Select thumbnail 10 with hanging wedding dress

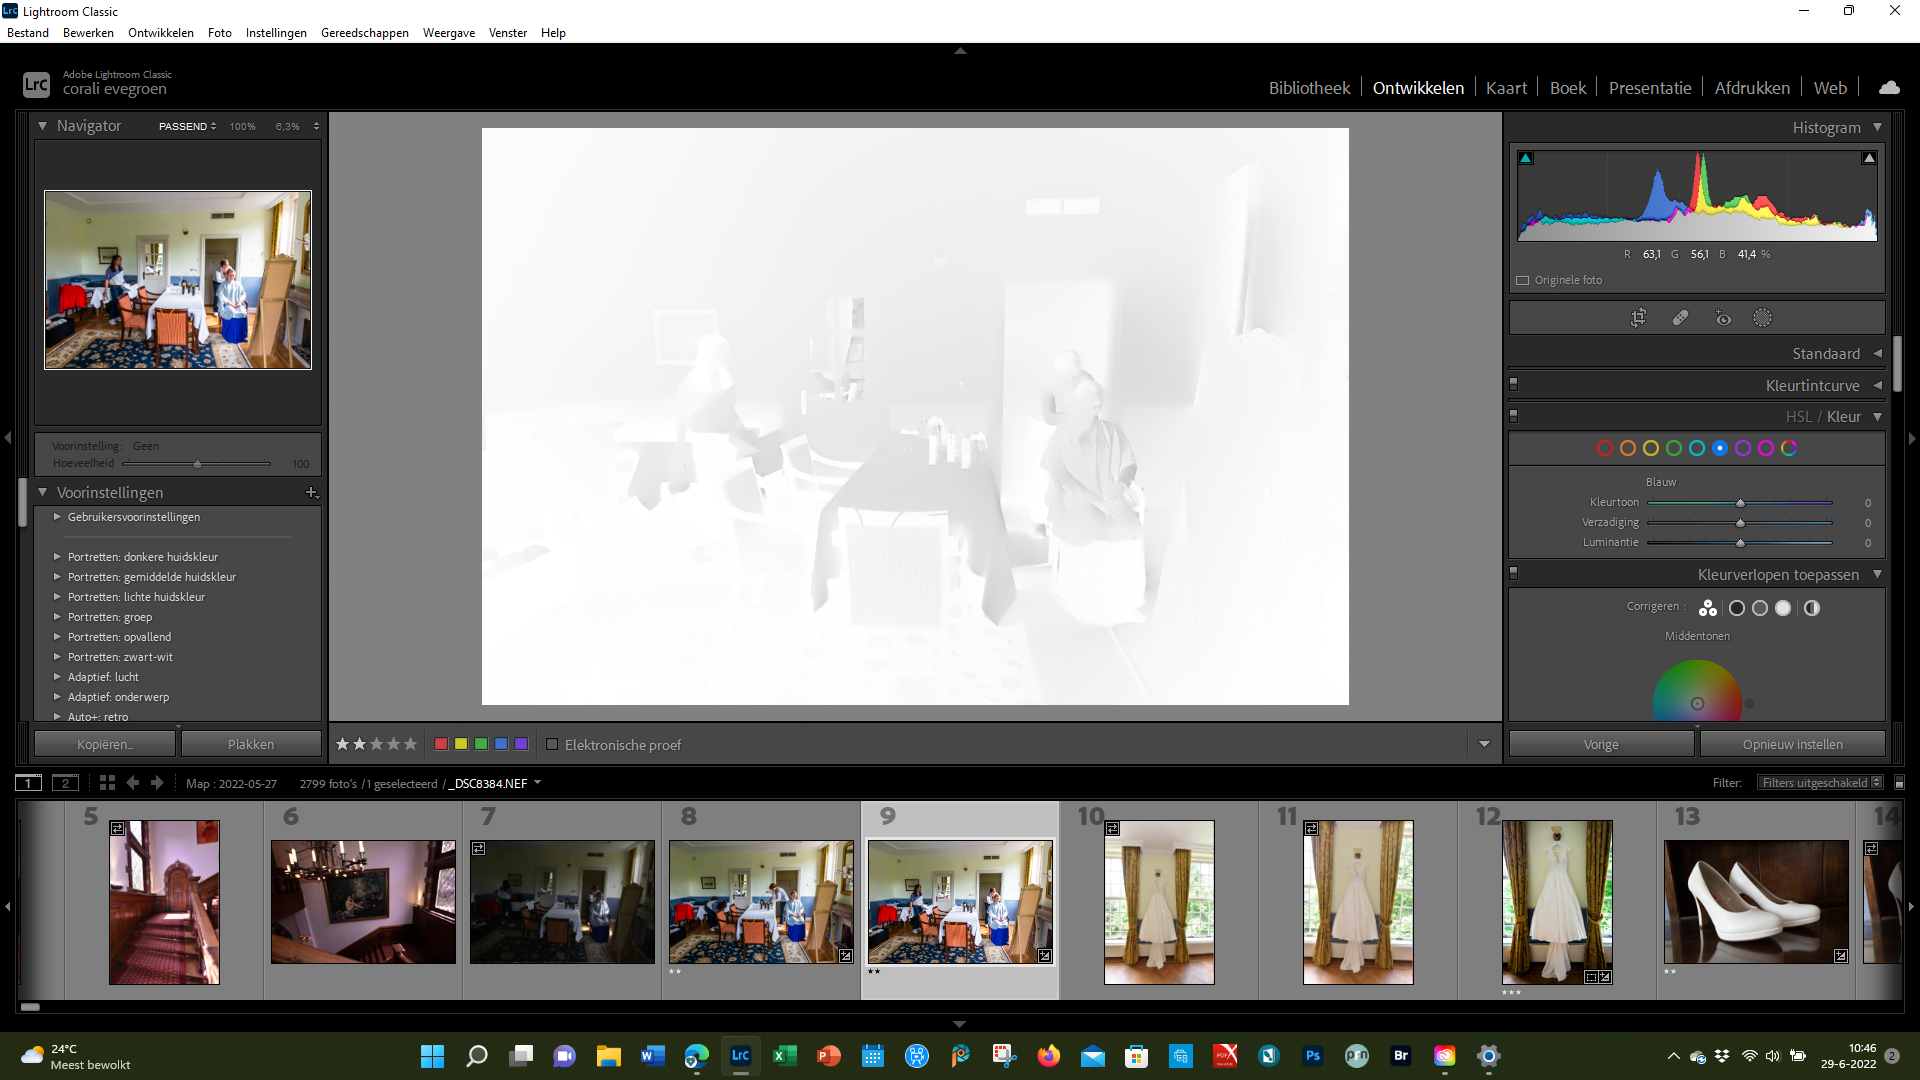[1158, 901]
